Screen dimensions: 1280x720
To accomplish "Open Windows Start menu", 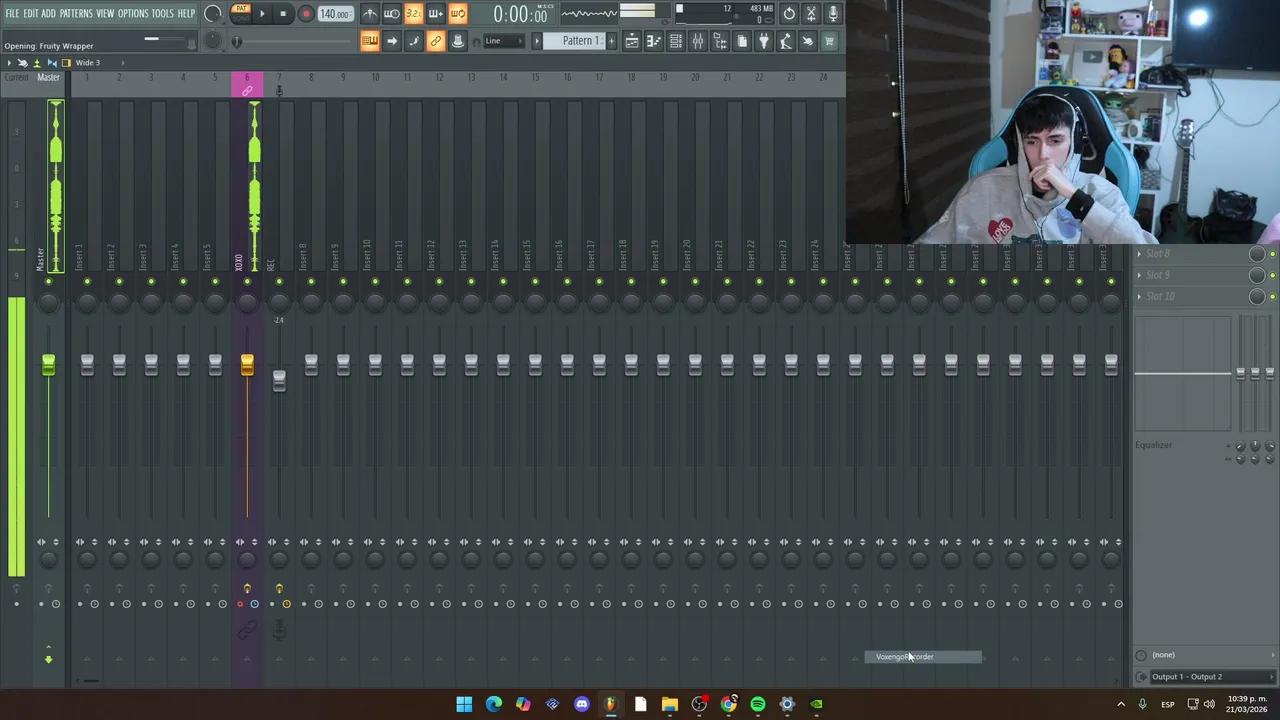I will click(x=464, y=704).
